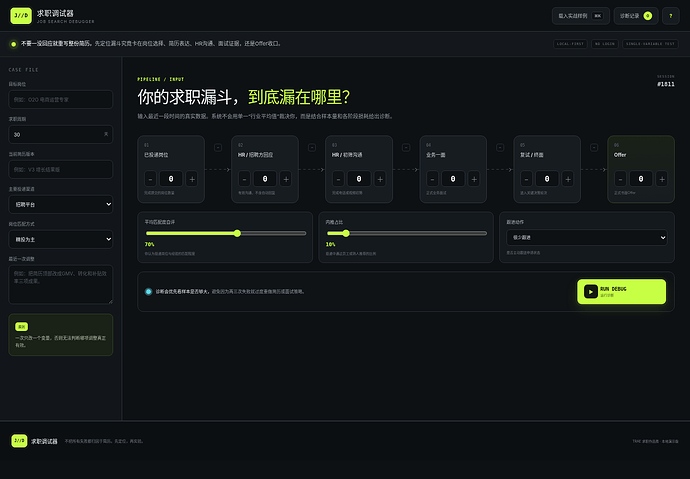Decrease the 05 复试 / 终面 count

tap(526, 179)
